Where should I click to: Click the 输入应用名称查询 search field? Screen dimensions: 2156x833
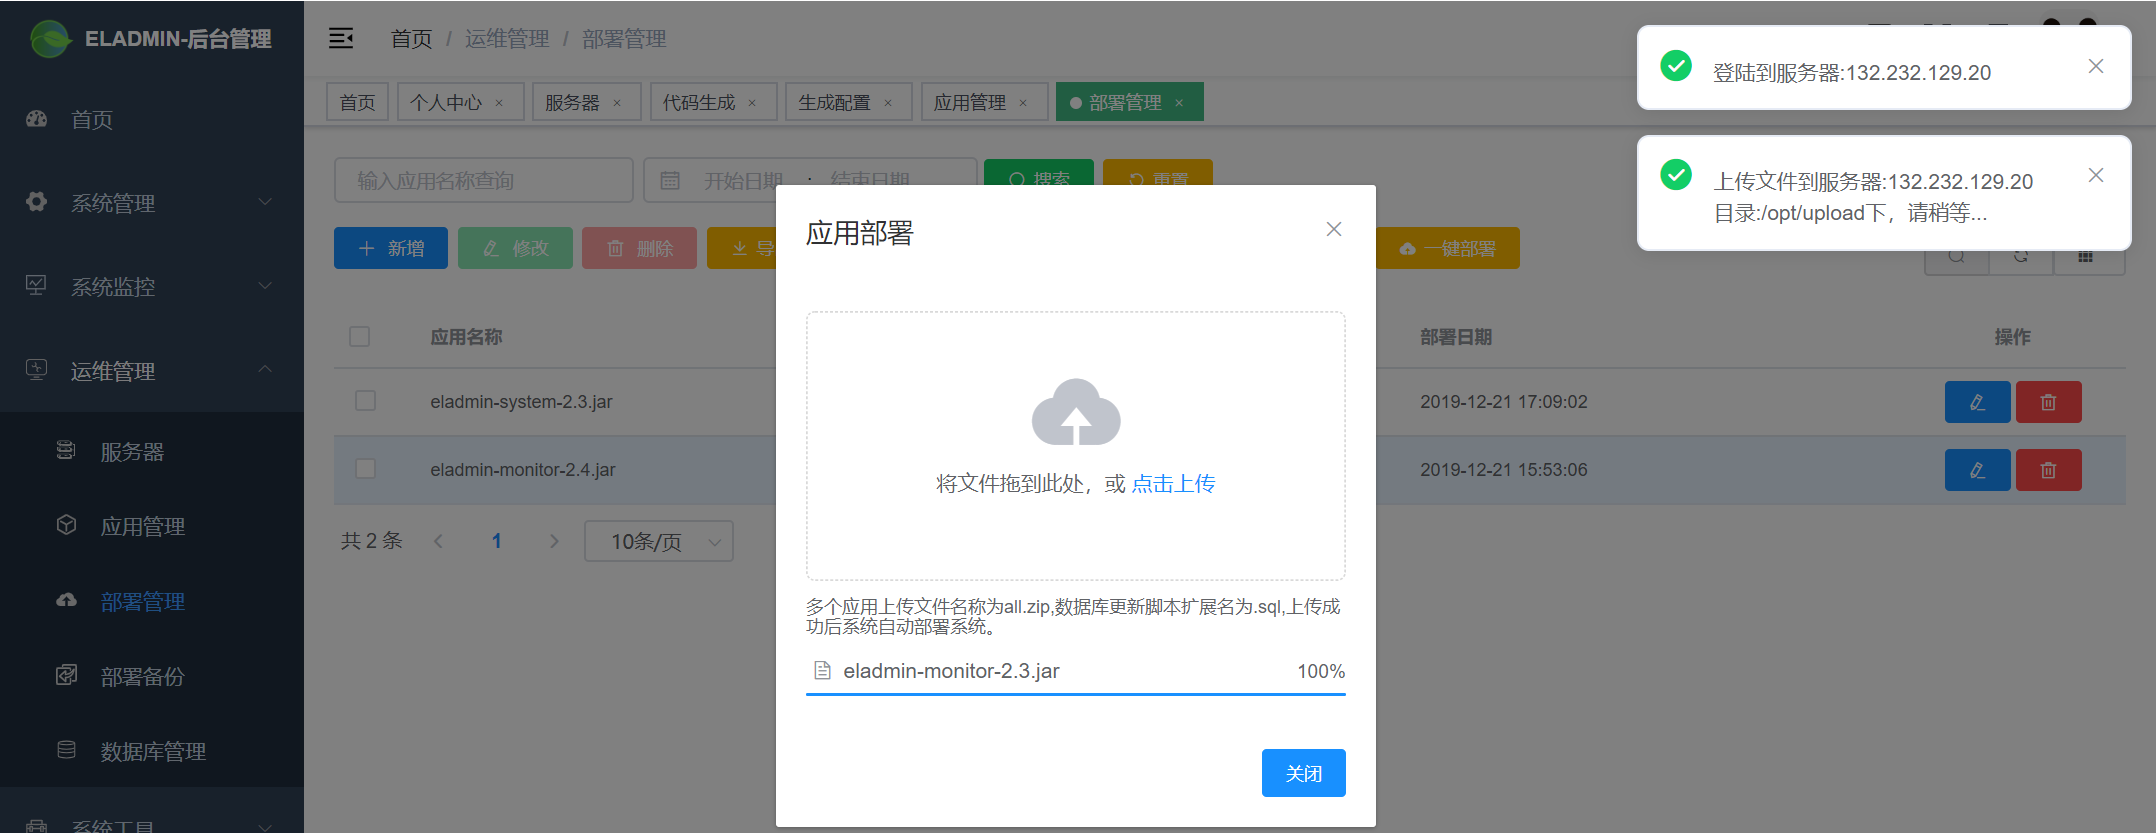coord(484,180)
